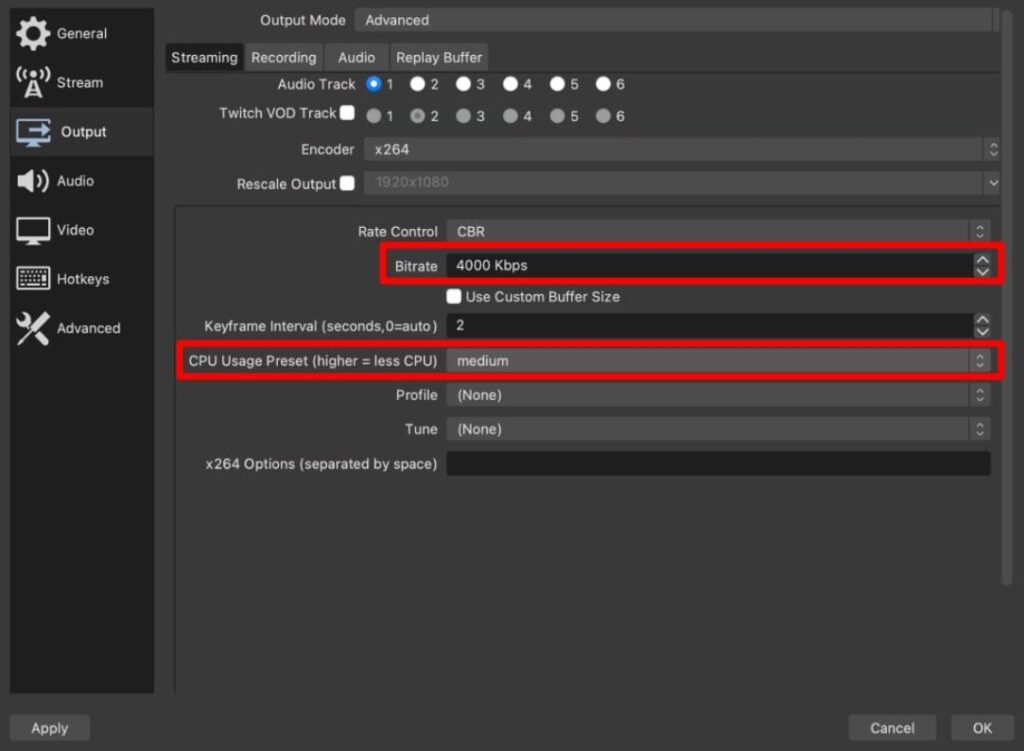The height and width of the screenshot is (751, 1024).
Task: Click the Apply button
Action: (49, 728)
